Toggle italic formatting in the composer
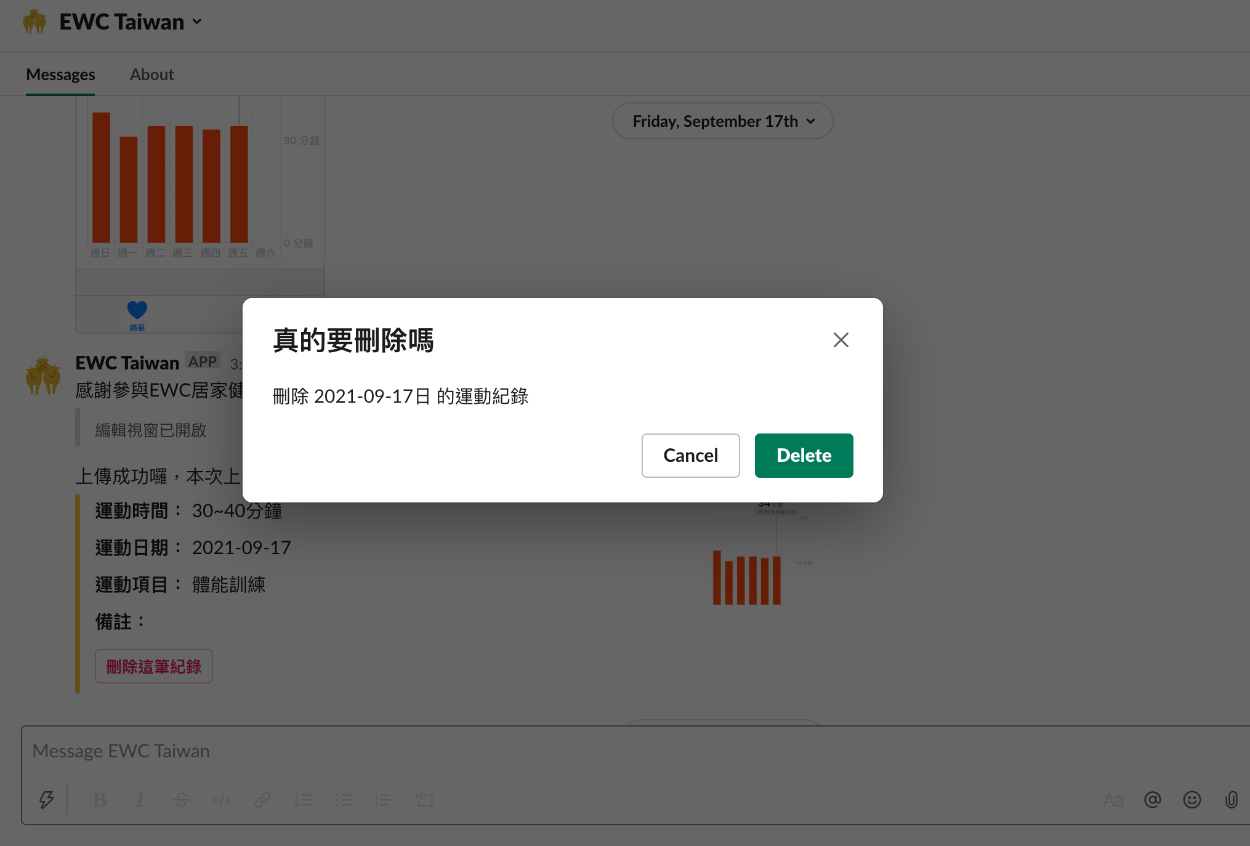The width and height of the screenshot is (1250, 846). tap(140, 800)
